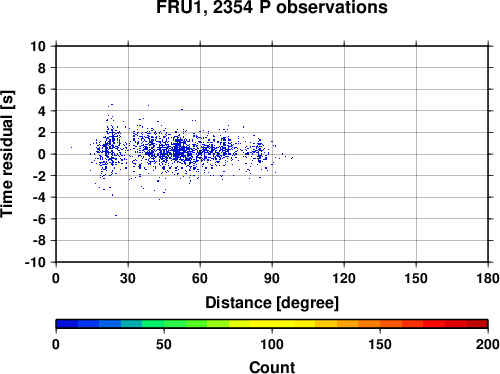
Task: Click the Distance [degree] x-axis label
Action: point(272,303)
